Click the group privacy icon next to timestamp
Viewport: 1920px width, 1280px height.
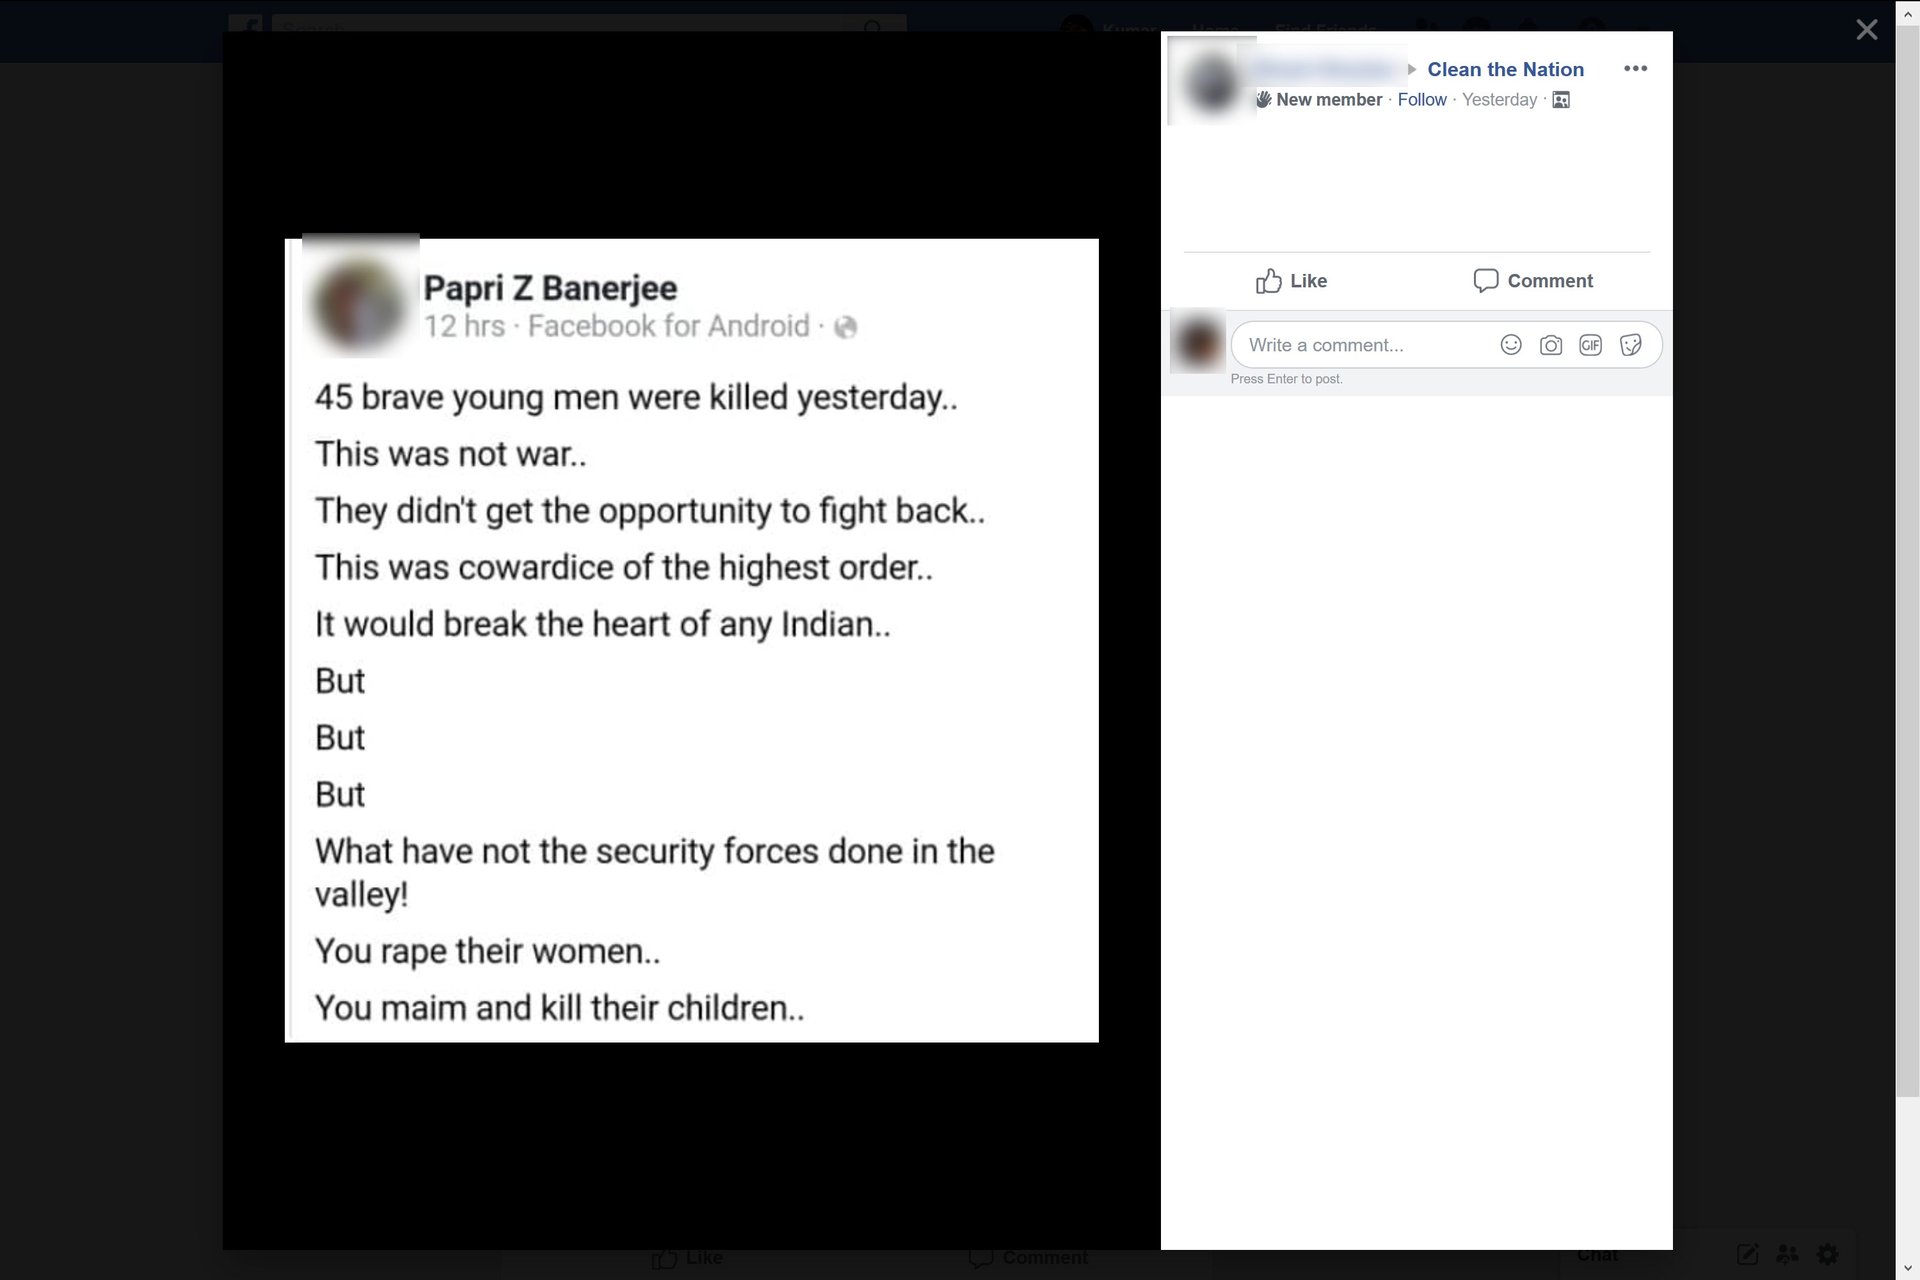[x=1561, y=100]
